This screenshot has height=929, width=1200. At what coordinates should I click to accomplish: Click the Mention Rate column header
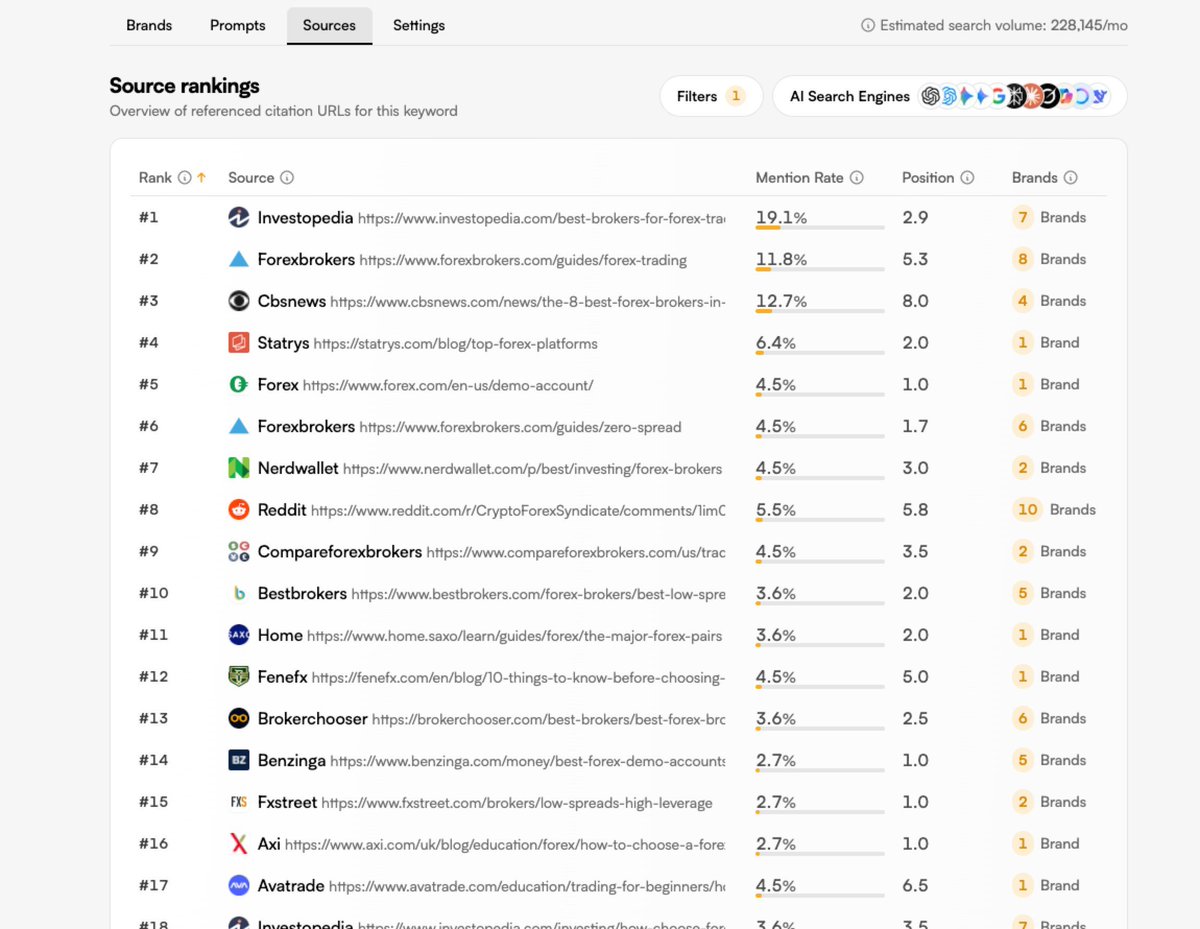click(x=800, y=178)
